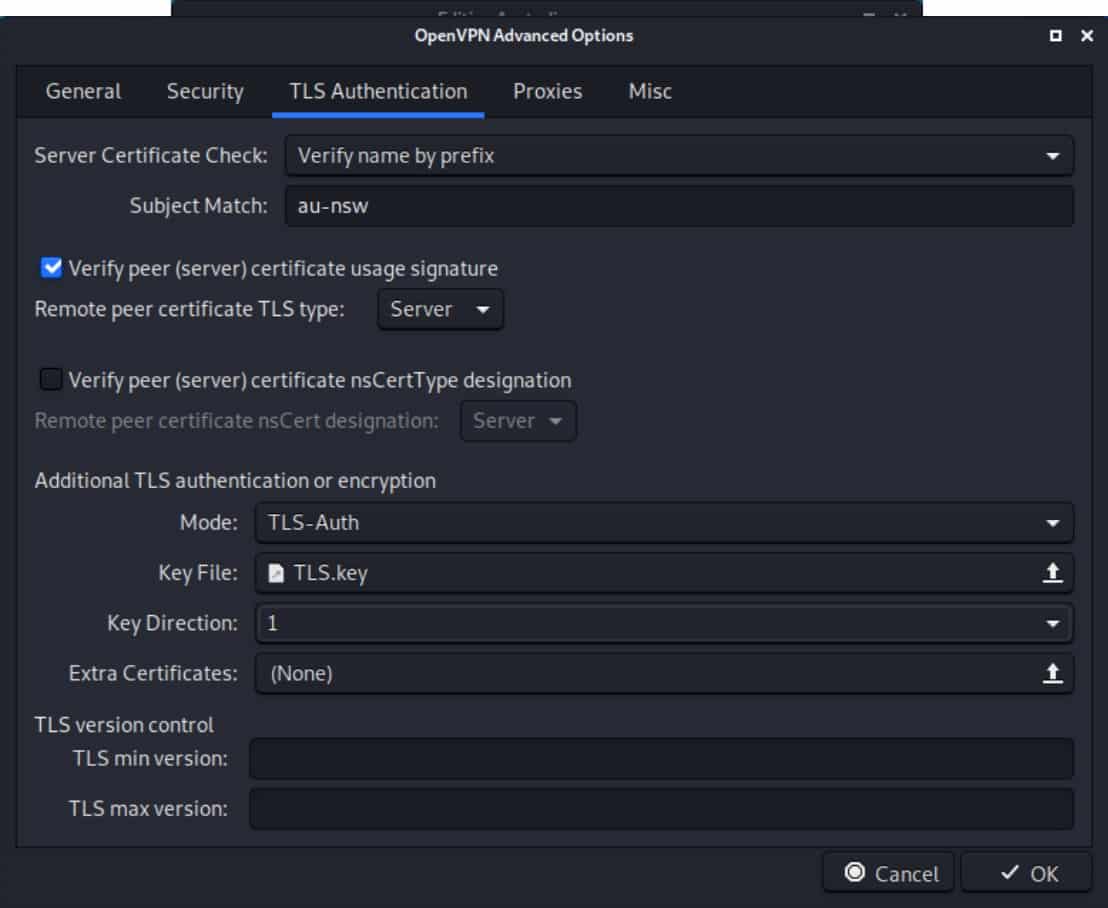
Task: Click the TLS version control heading
Action: click(x=124, y=725)
